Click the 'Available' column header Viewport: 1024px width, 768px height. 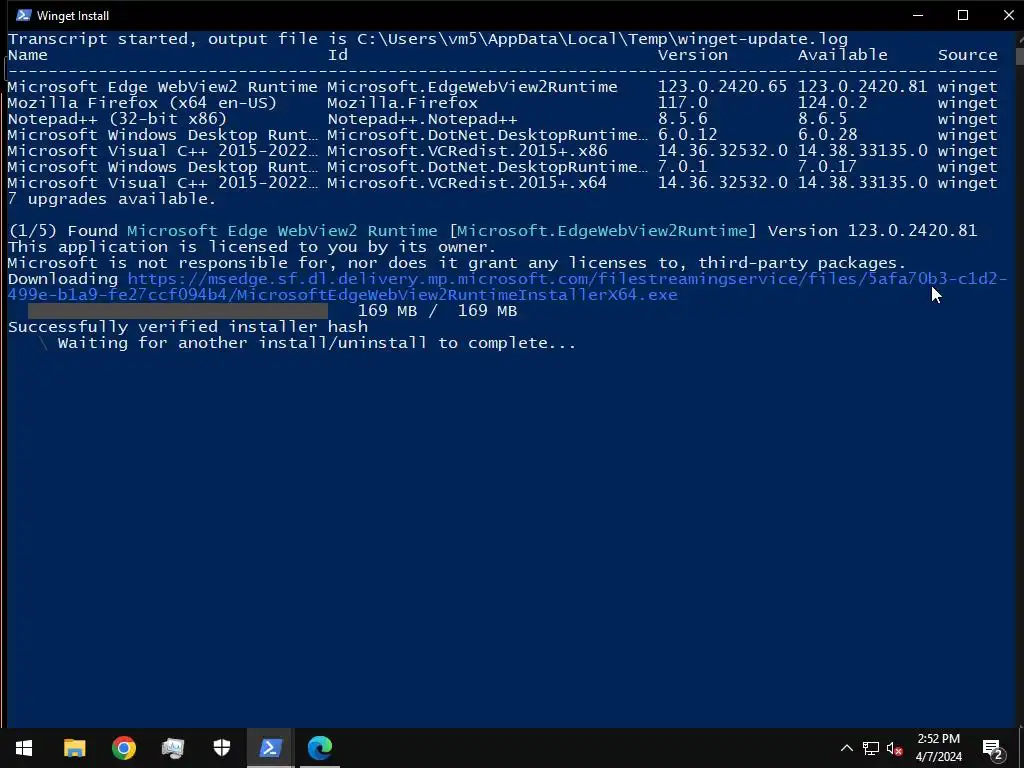point(842,55)
